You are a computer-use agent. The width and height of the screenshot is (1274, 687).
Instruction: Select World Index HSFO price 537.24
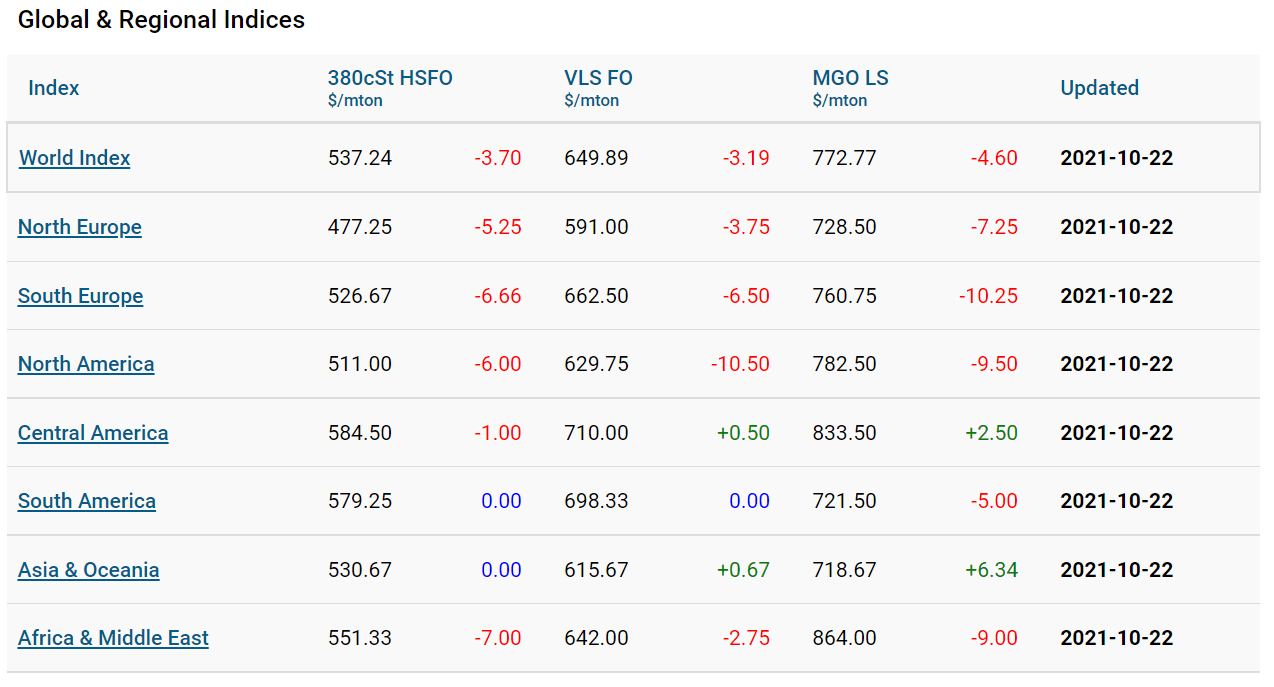pos(360,158)
